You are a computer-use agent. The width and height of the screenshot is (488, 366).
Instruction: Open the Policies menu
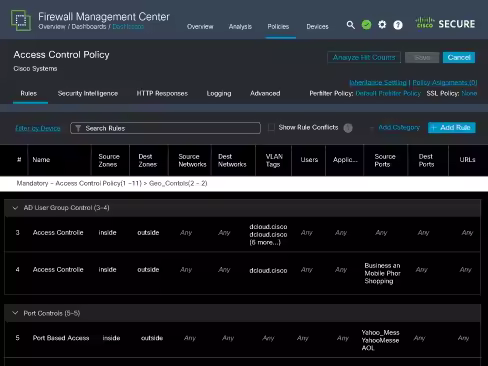[x=278, y=27]
